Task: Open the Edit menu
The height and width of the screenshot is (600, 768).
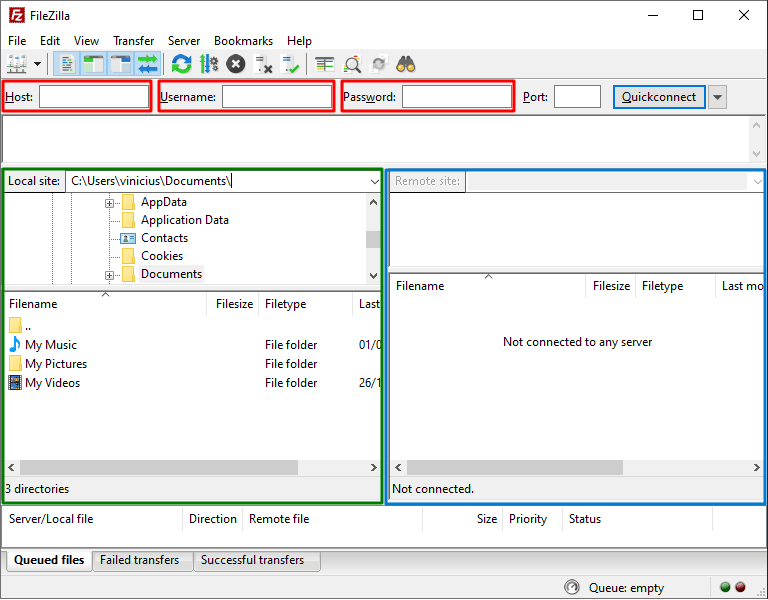Action: tap(49, 41)
